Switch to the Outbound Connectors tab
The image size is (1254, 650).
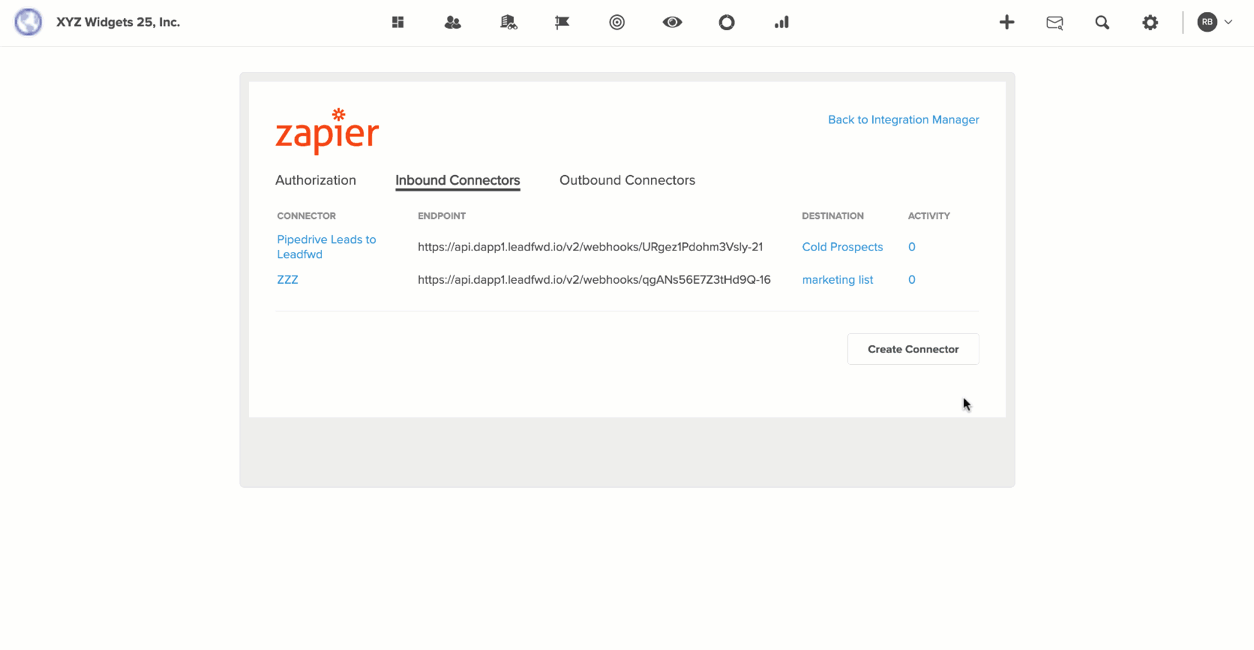627,180
